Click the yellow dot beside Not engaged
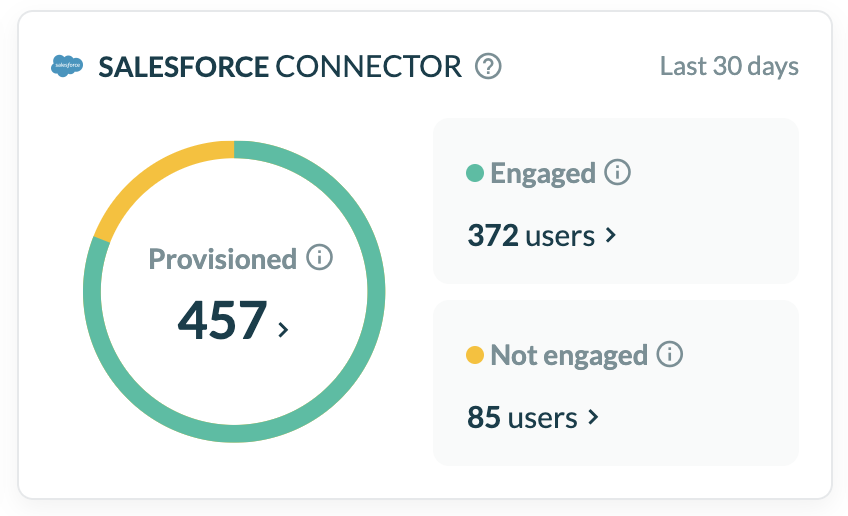The image size is (848, 516). pyautogui.click(x=476, y=355)
